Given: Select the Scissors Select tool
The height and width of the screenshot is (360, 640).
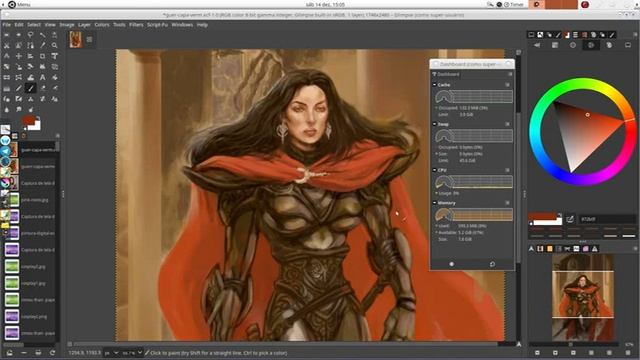Looking at the screenshot, I should [x=7, y=46].
